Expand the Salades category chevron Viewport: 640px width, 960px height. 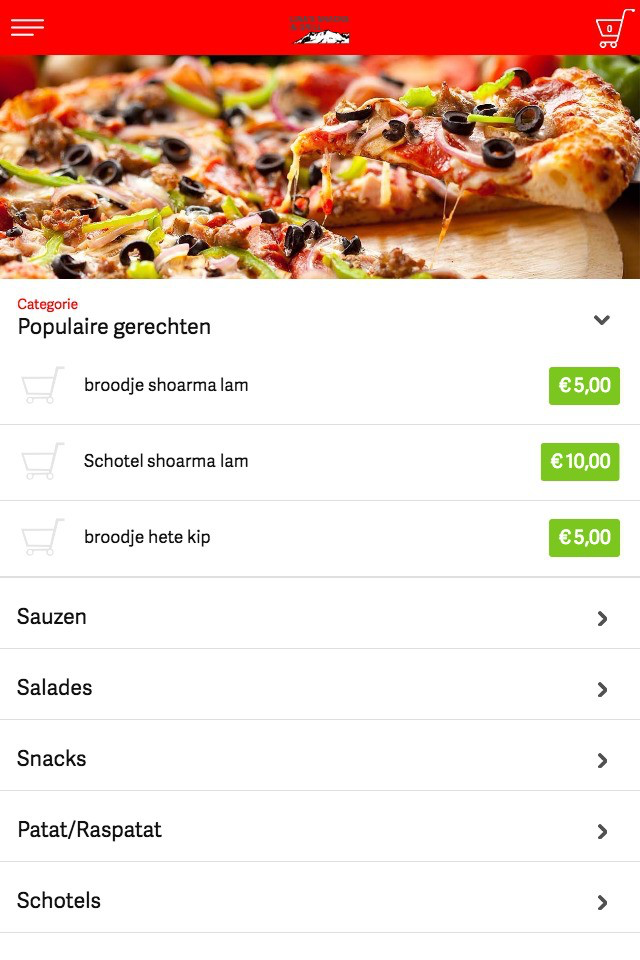[603, 689]
